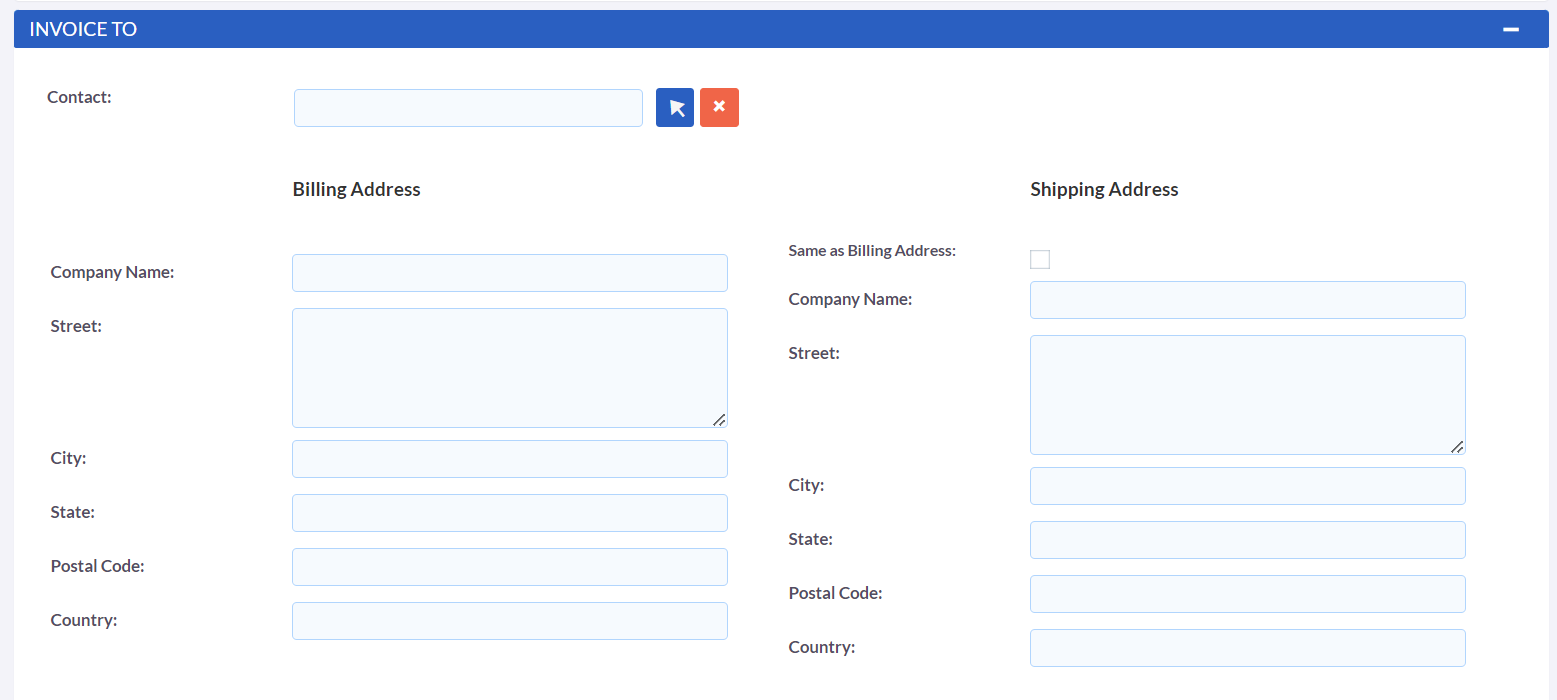Click the billing Postal Code field
Image resolution: width=1557 pixels, height=700 pixels.
509,567
